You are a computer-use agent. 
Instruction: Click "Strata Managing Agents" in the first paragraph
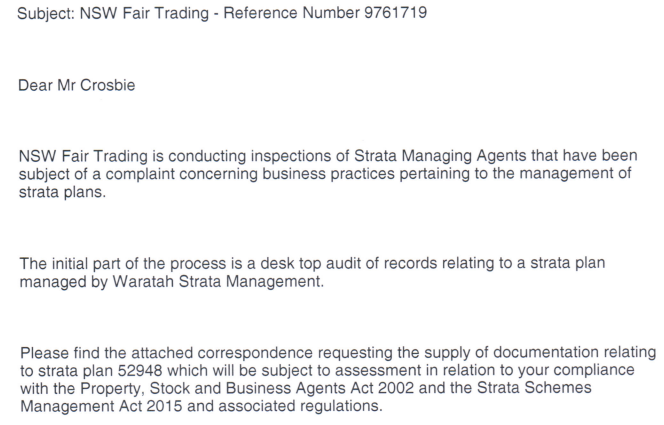(x=440, y=156)
